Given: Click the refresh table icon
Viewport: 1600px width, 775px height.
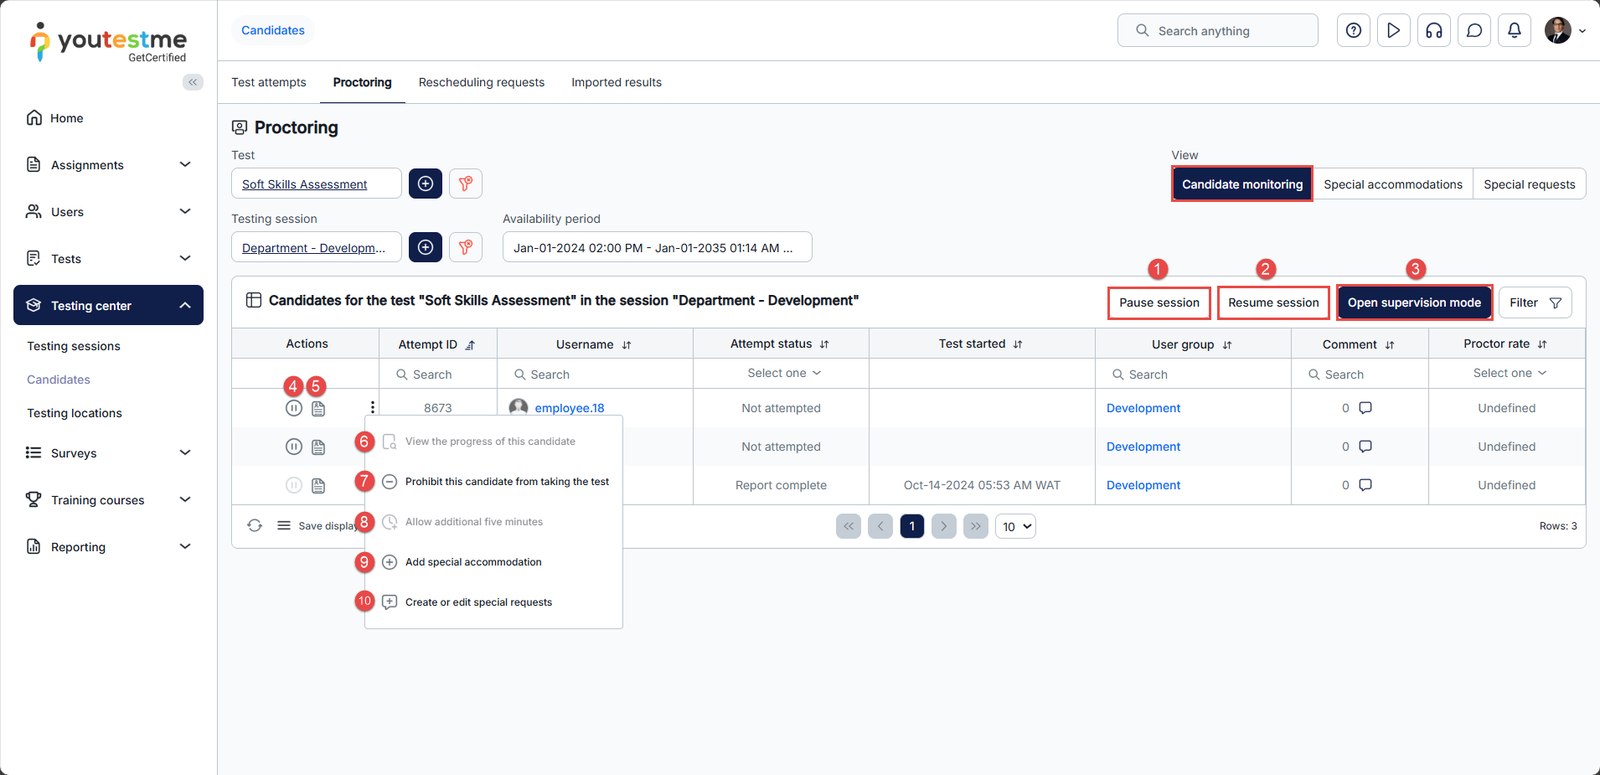Looking at the screenshot, I should 255,526.
